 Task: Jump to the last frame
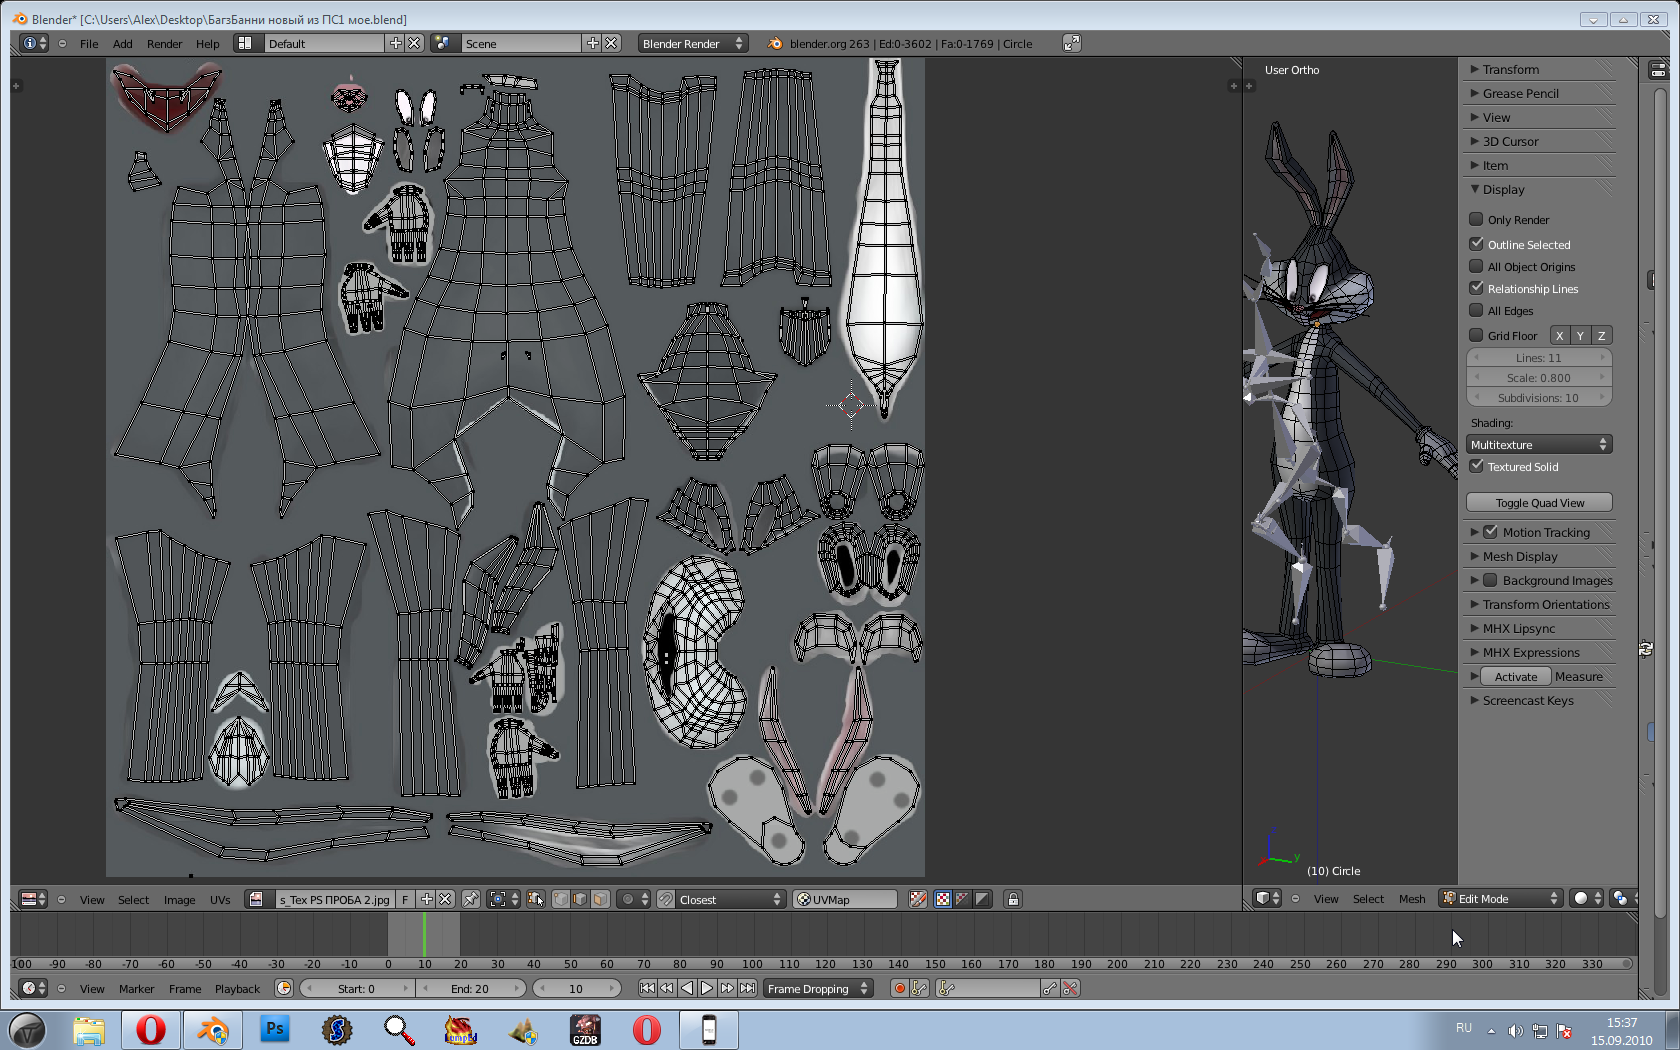pos(747,988)
